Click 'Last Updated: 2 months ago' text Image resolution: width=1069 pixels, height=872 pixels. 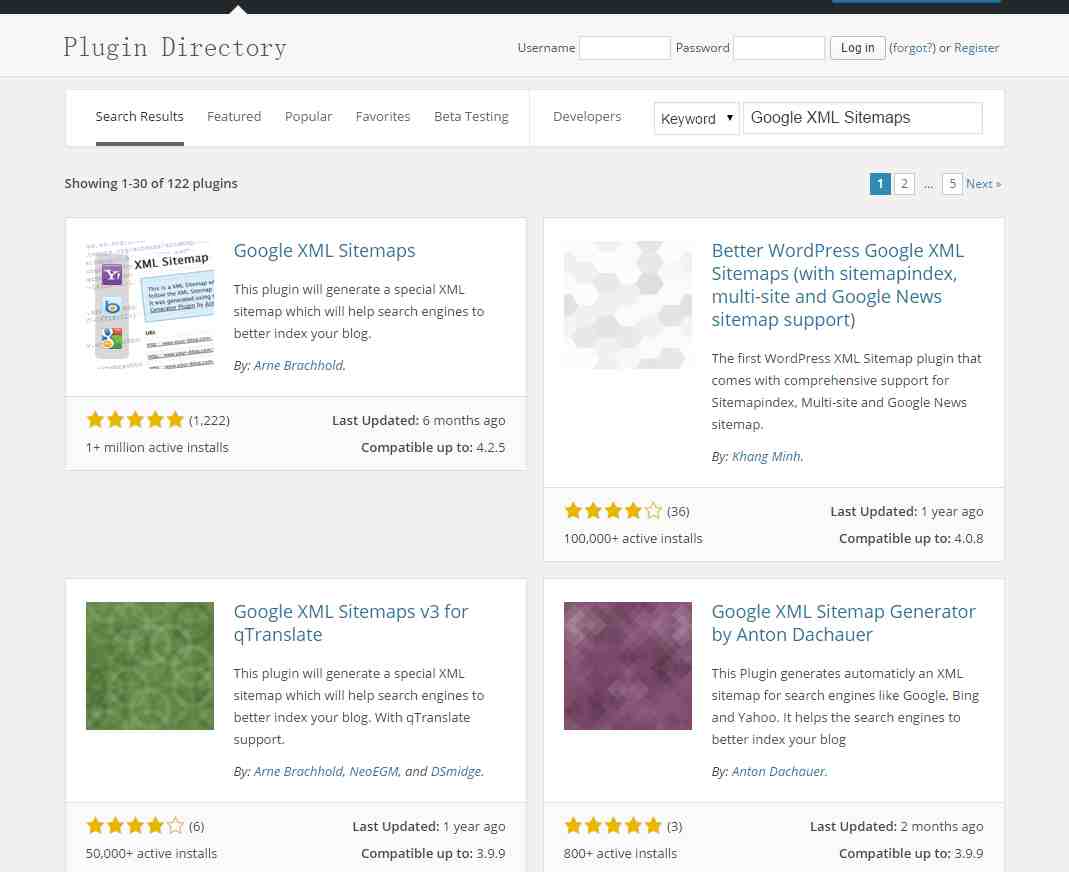(897, 826)
